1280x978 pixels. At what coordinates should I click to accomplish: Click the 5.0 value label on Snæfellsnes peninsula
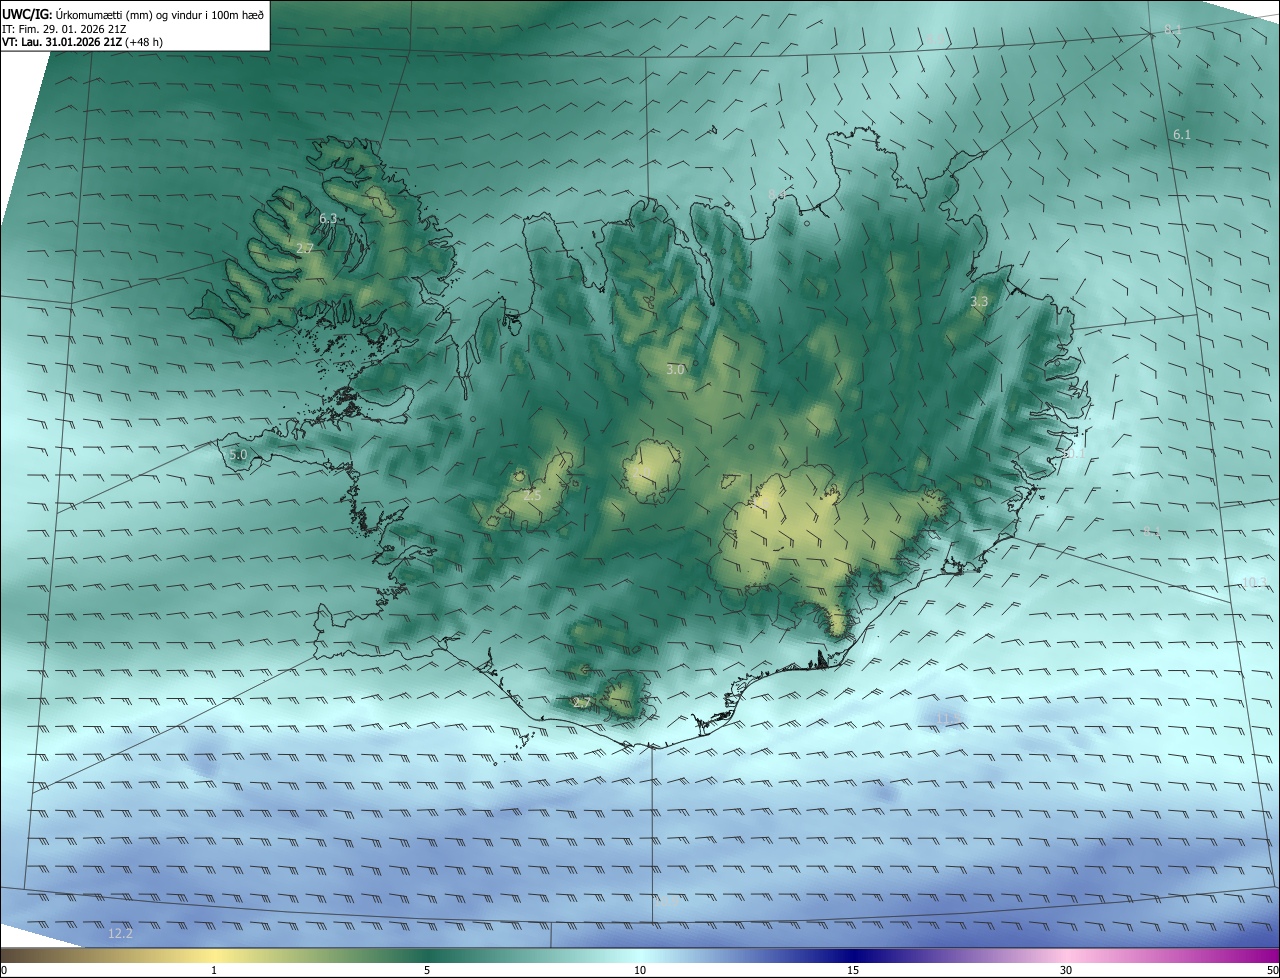coord(238,455)
